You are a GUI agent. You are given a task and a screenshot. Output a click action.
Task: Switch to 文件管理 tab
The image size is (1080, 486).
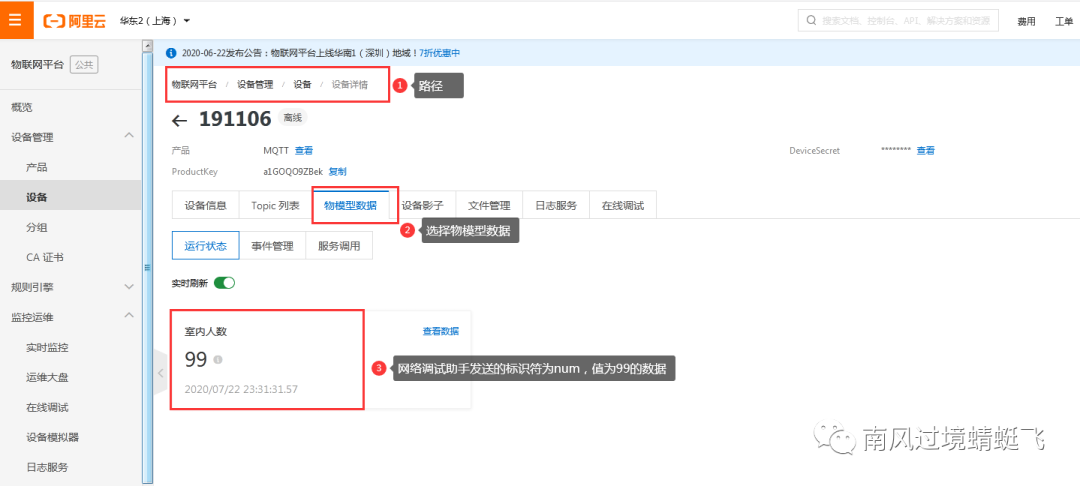point(489,205)
